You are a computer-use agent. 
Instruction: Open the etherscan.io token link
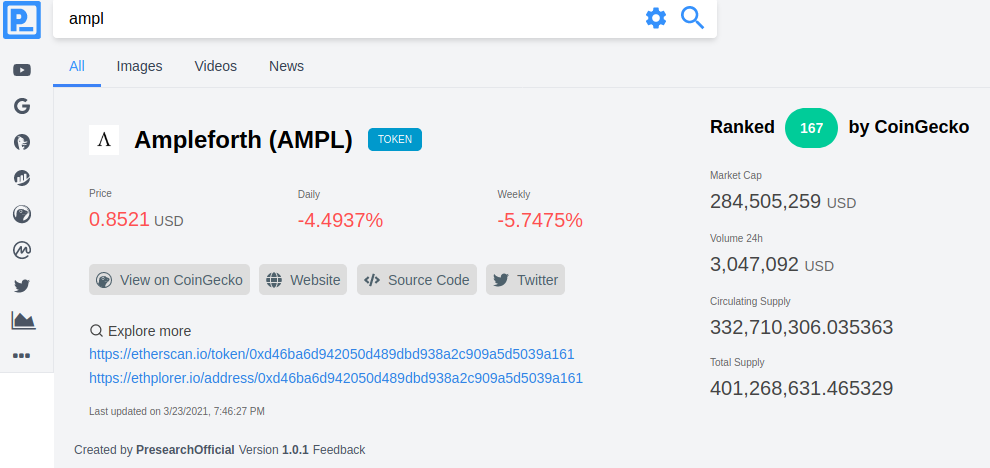[331, 354]
